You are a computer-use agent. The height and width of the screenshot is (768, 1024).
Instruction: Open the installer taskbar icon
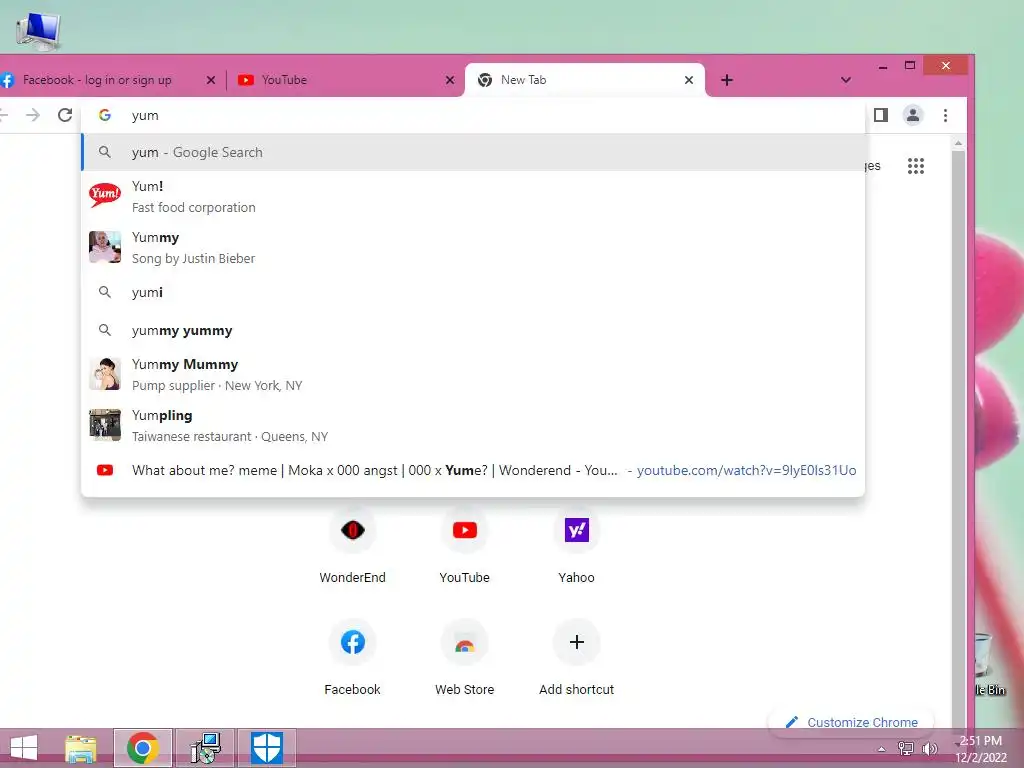click(205, 748)
